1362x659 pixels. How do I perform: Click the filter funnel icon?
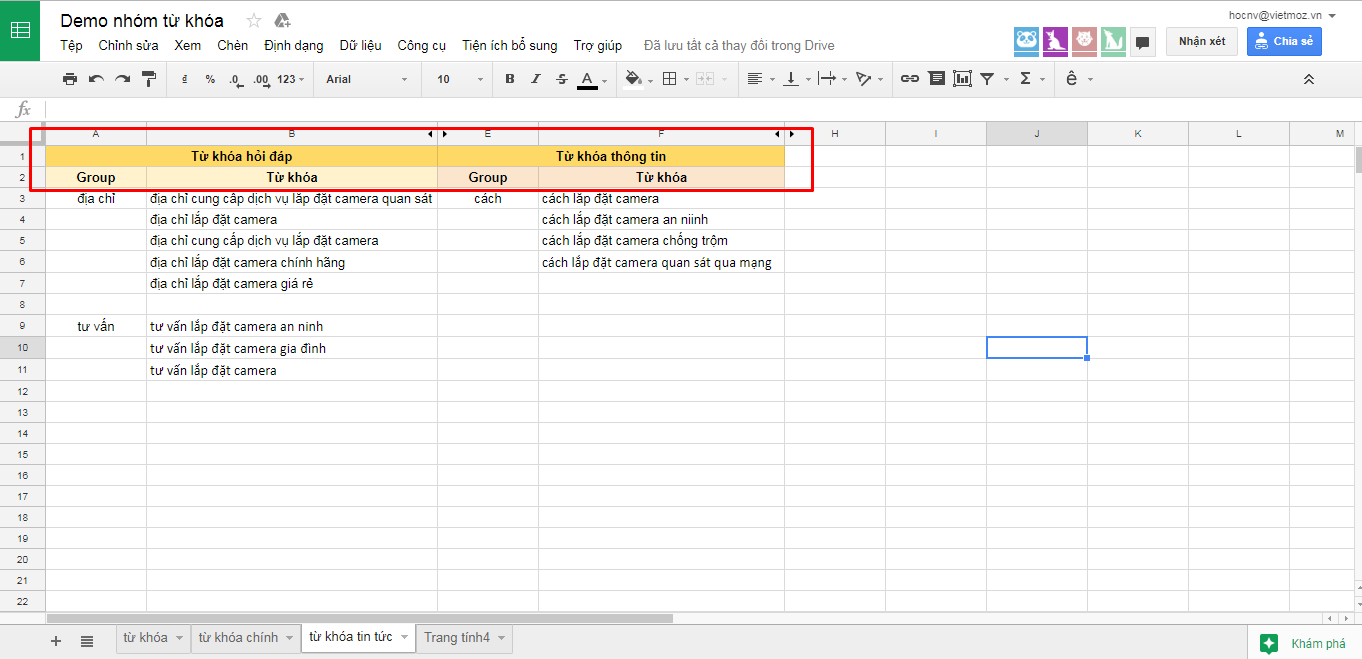(987, 79)
